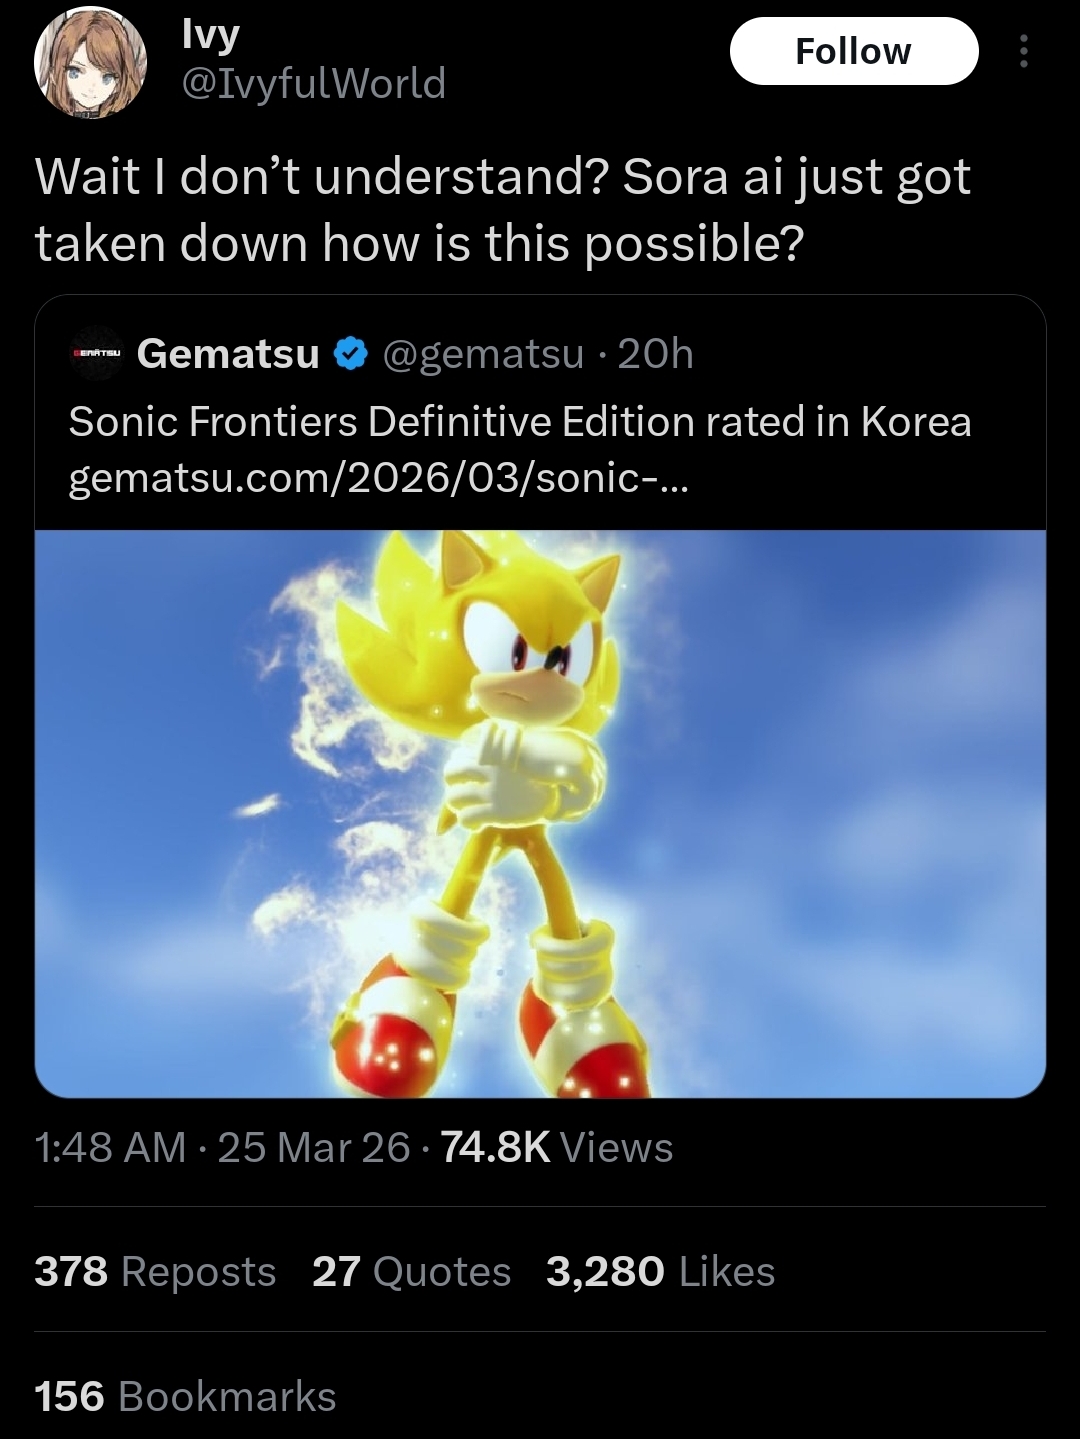Open the quoted Gematsu account name

(x=228, y=354)
